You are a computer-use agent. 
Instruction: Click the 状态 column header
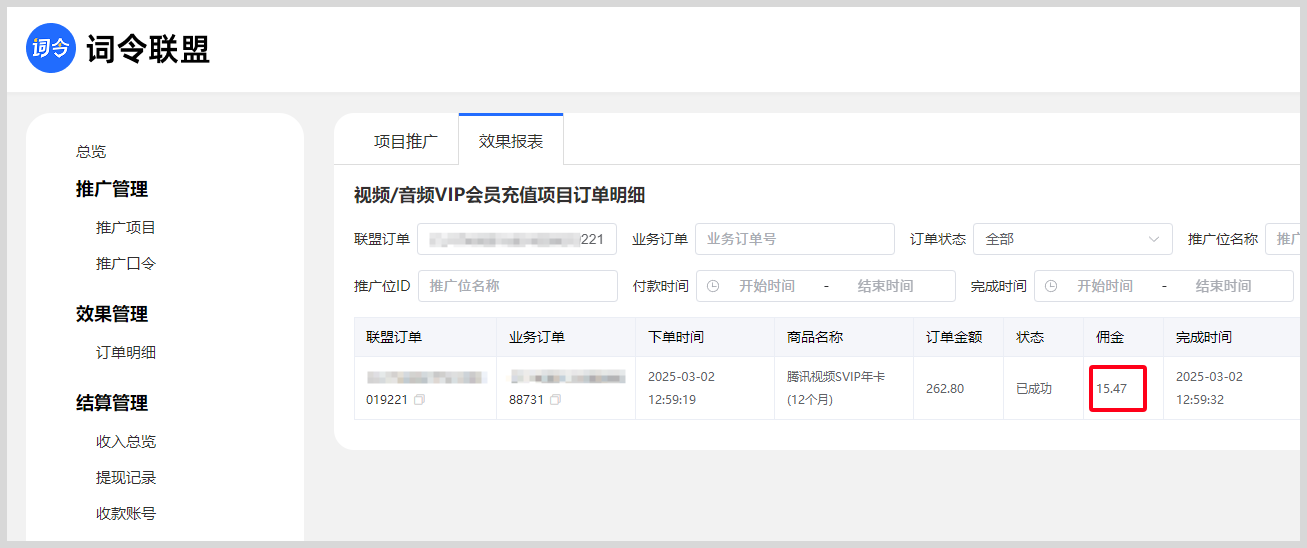click(1030, 337)
